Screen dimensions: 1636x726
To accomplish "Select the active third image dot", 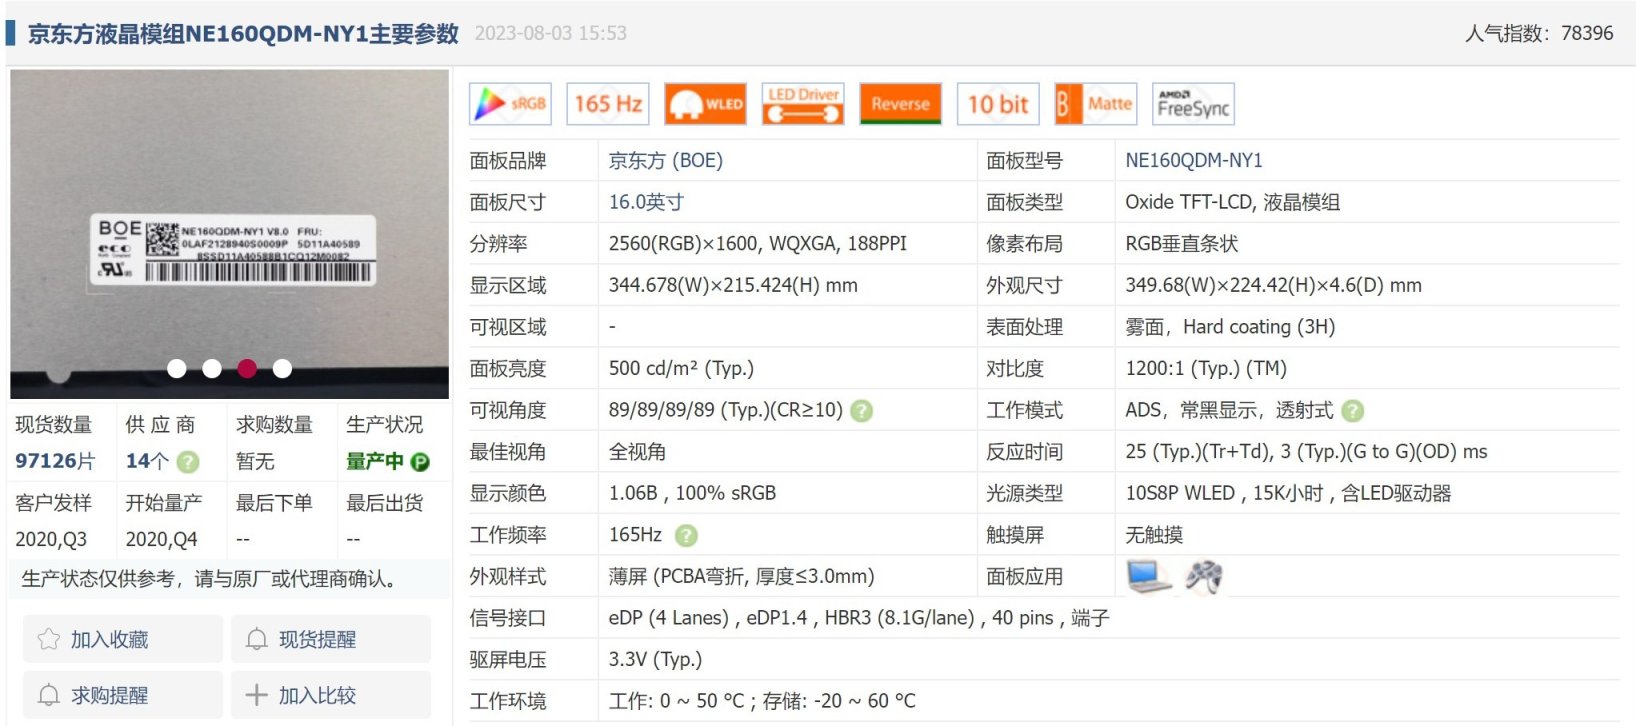I will 247,369.
